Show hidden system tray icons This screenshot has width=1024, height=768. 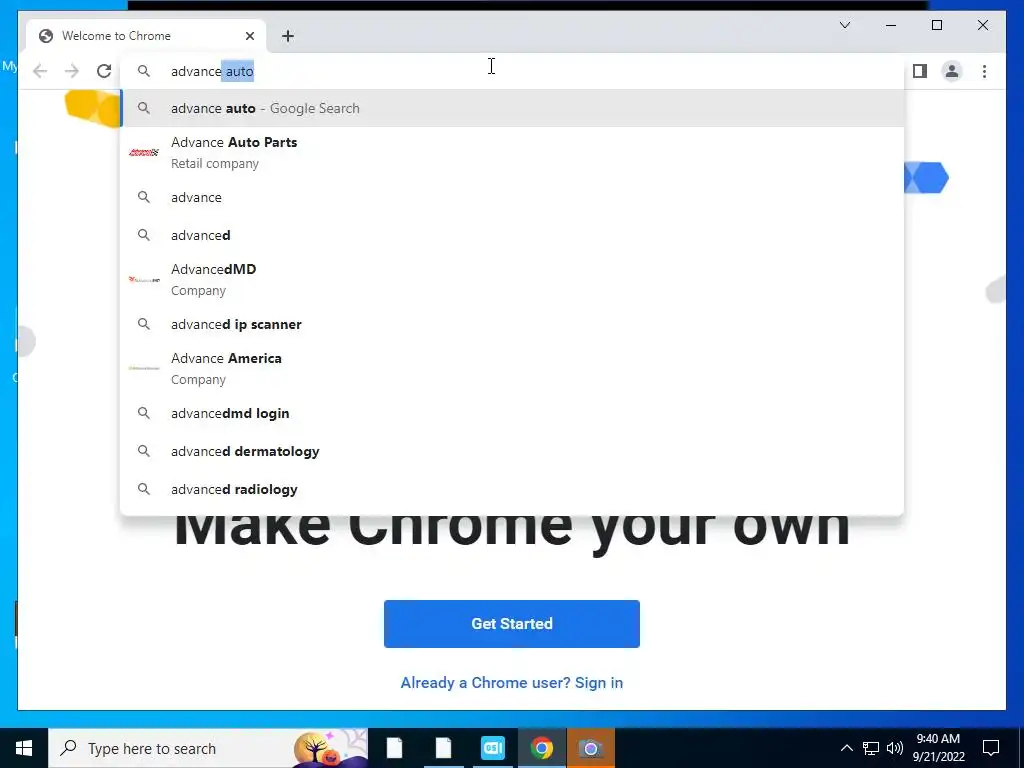point(846,748)
